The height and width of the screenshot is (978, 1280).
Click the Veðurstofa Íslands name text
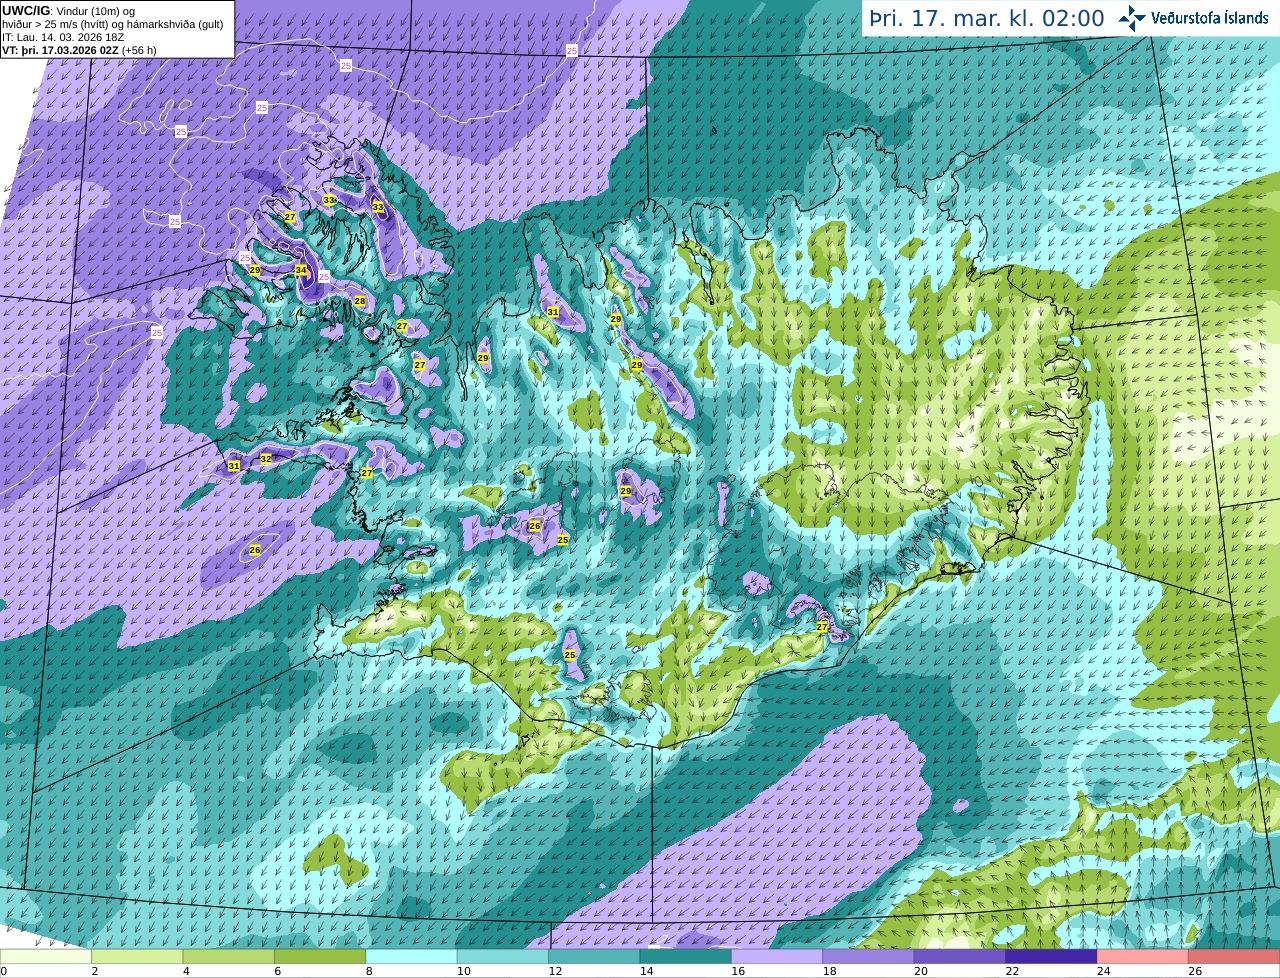tap(1210, 18)
